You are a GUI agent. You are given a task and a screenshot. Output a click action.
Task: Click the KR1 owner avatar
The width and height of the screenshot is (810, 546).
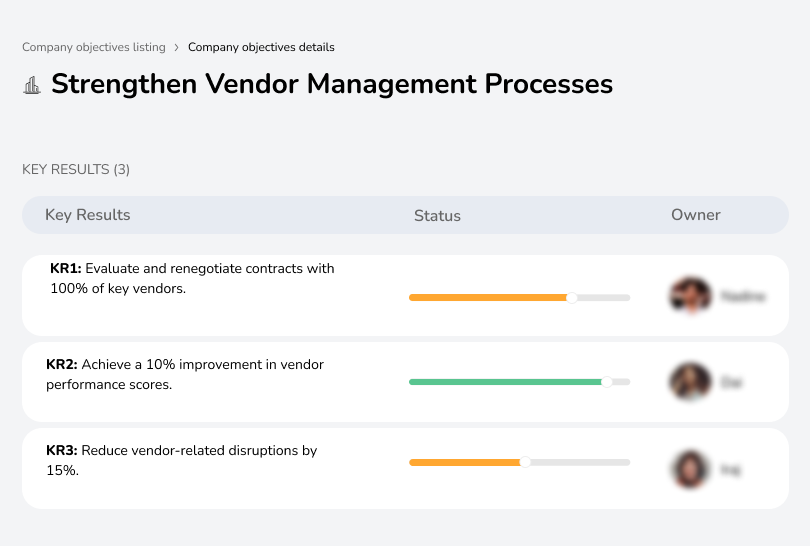pos(691,296)
